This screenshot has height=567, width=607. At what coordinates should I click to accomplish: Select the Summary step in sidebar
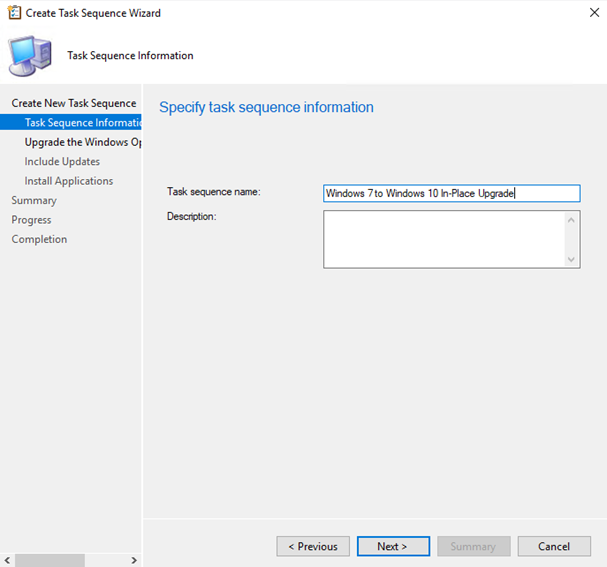[x=34, y=200]
